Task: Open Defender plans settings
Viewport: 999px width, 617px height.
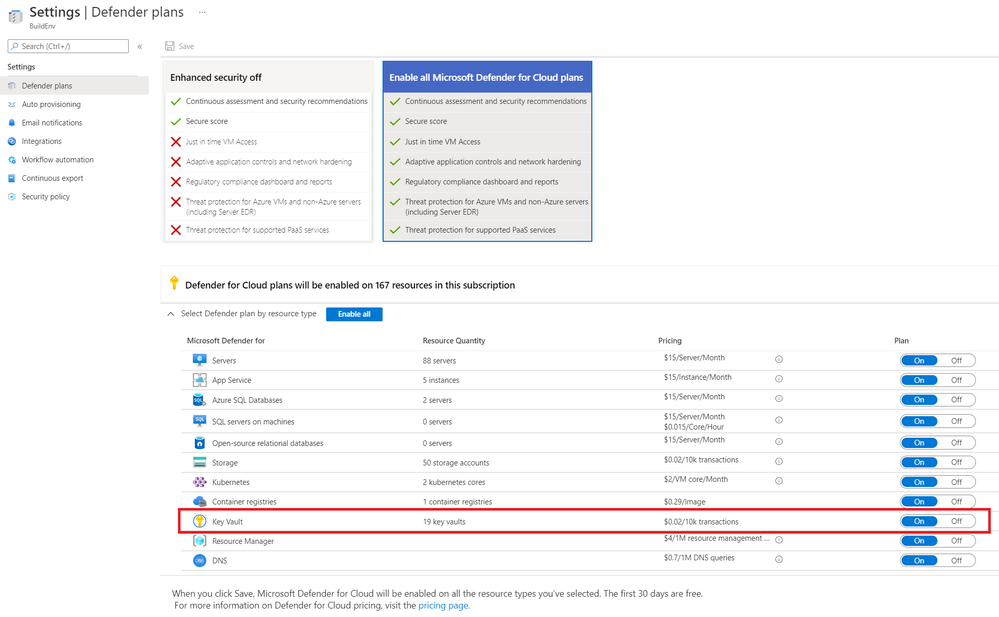Action: pyautogui.click(x=75, y=85)
